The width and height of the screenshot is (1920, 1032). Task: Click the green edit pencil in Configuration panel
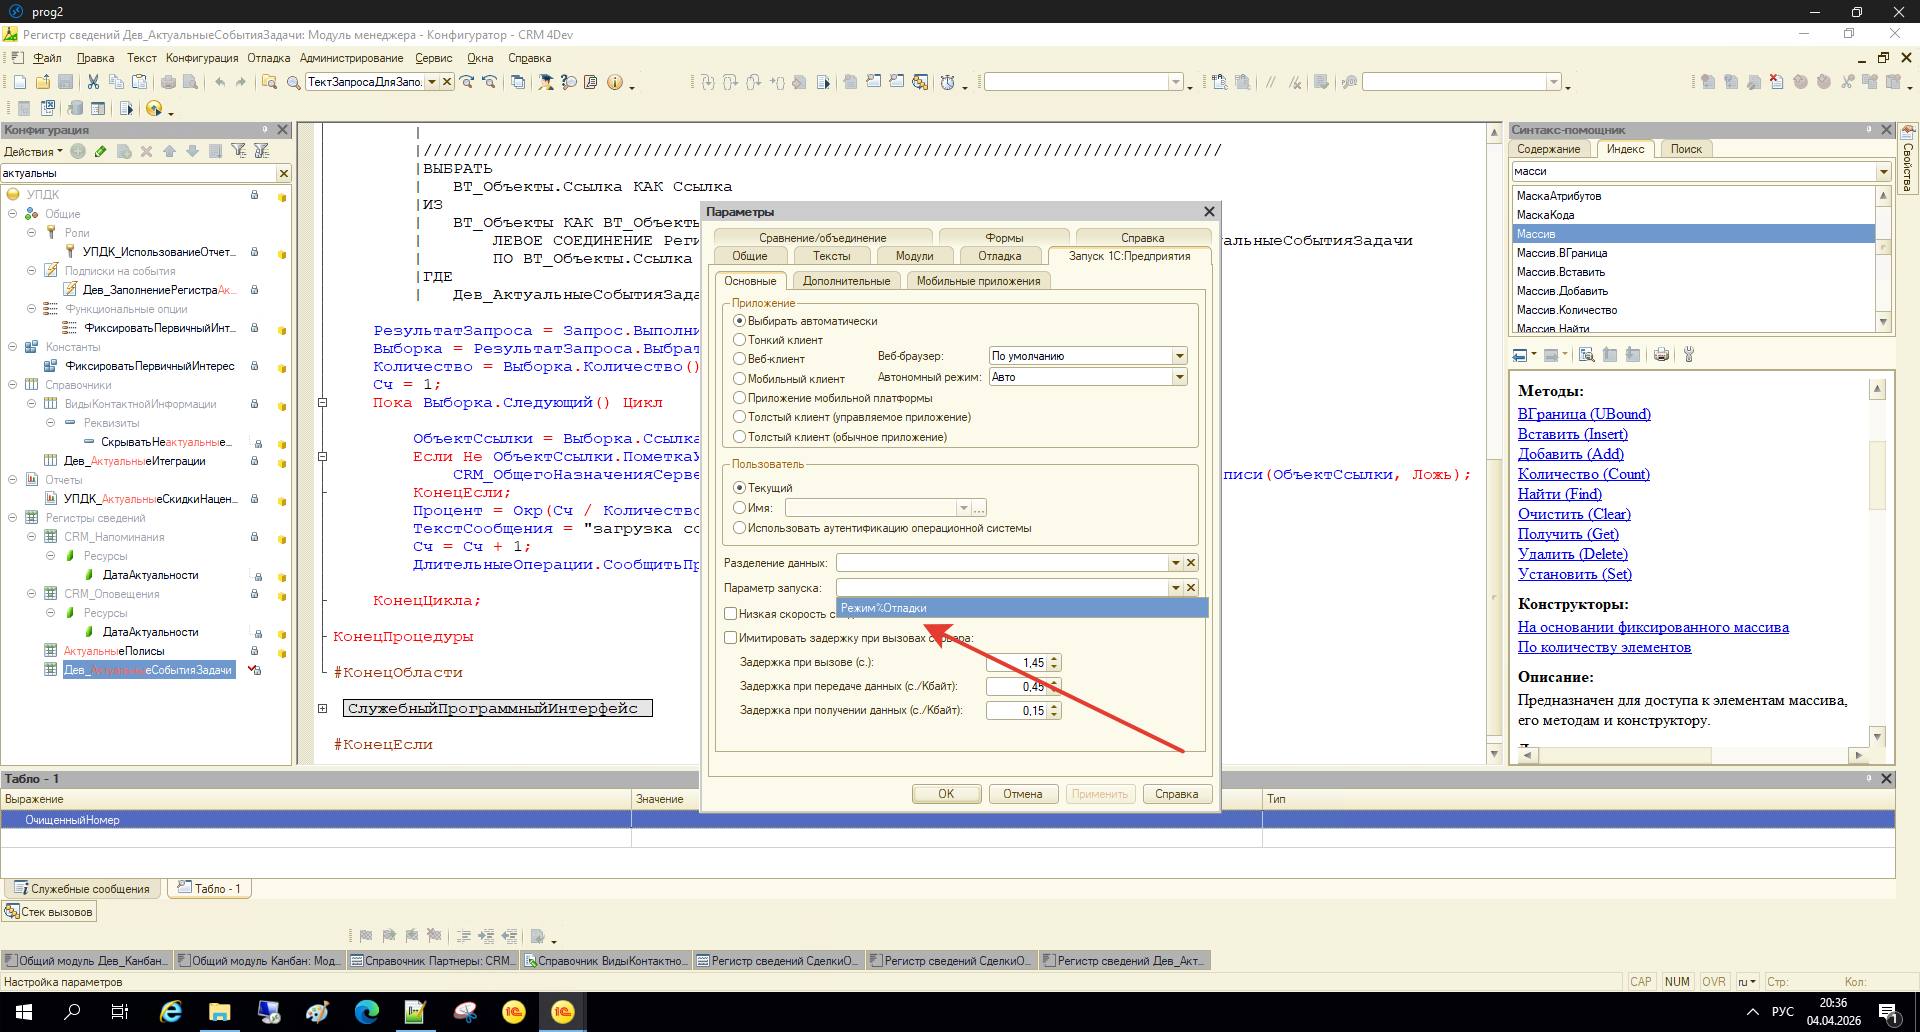(100, 151)
